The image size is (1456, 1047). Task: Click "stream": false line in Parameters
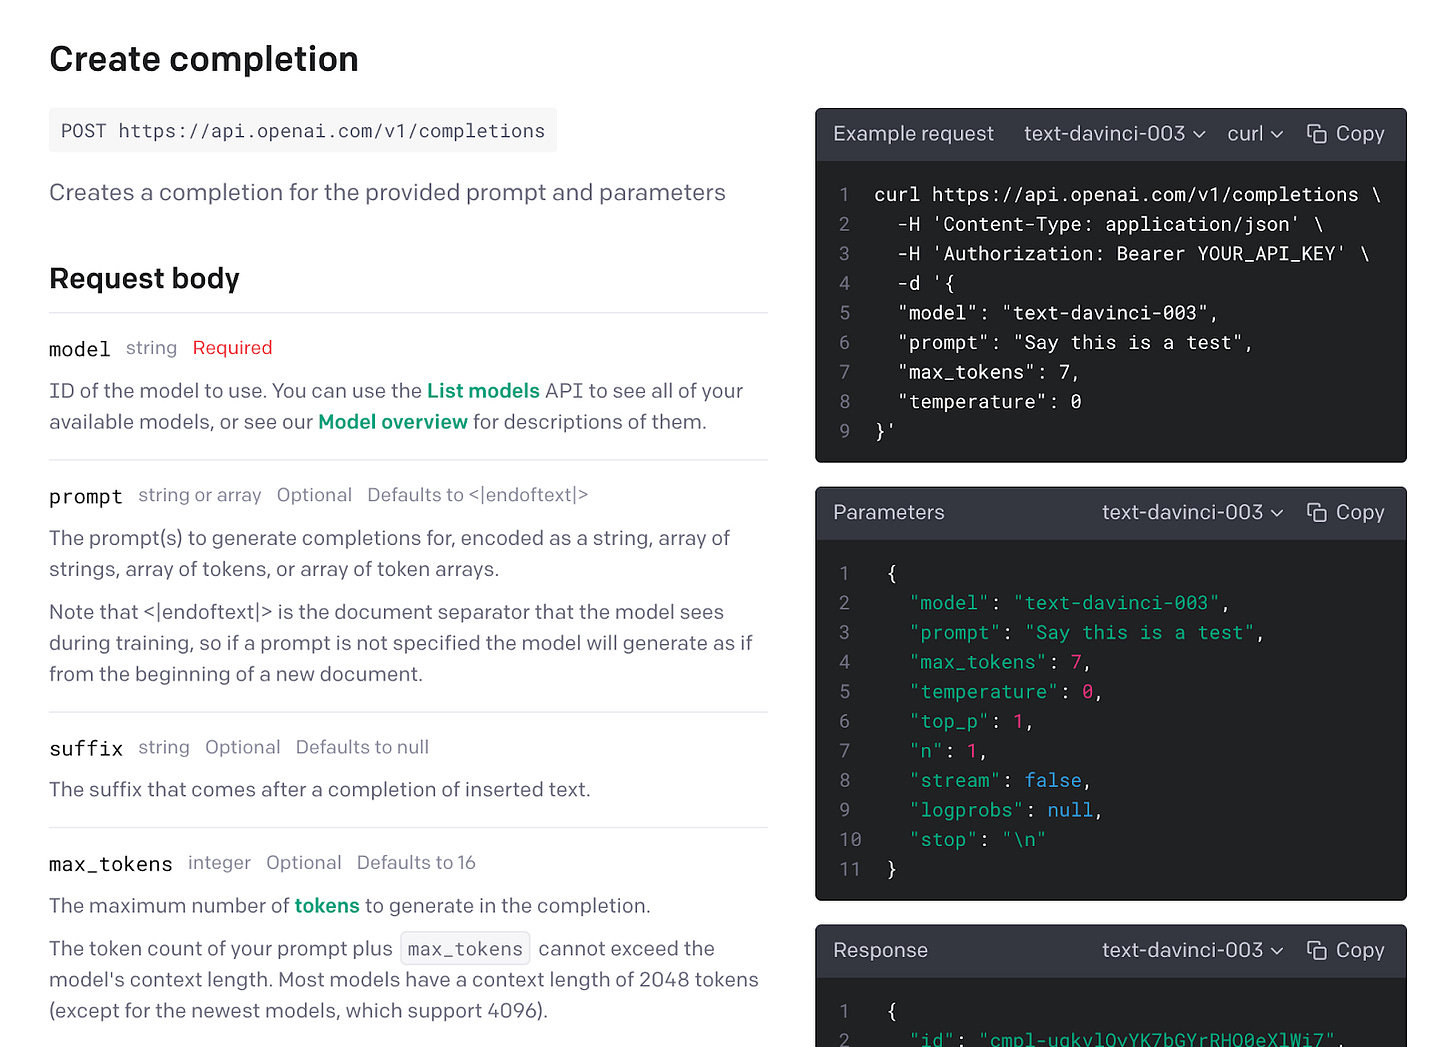1000,781
